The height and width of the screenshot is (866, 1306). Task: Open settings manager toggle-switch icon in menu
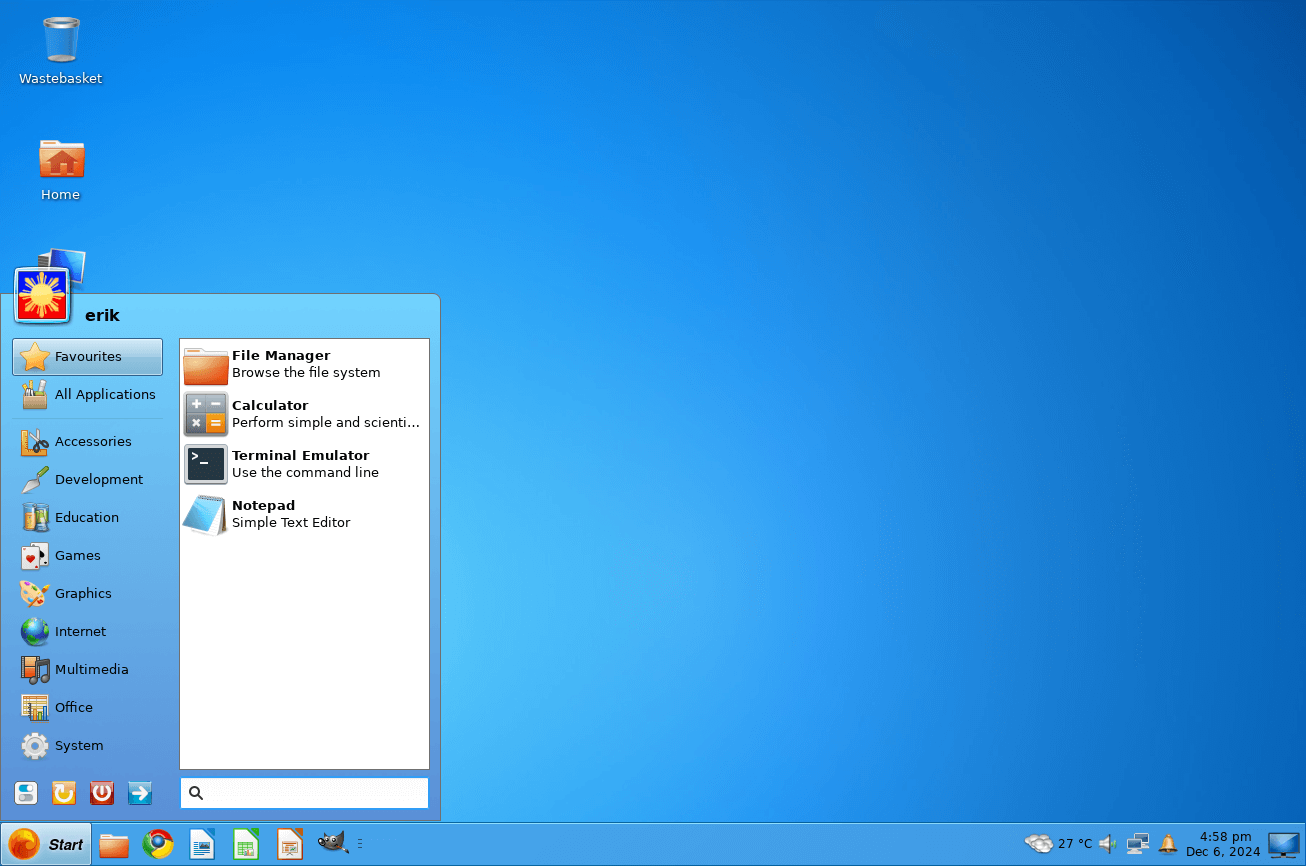(26, 793)
